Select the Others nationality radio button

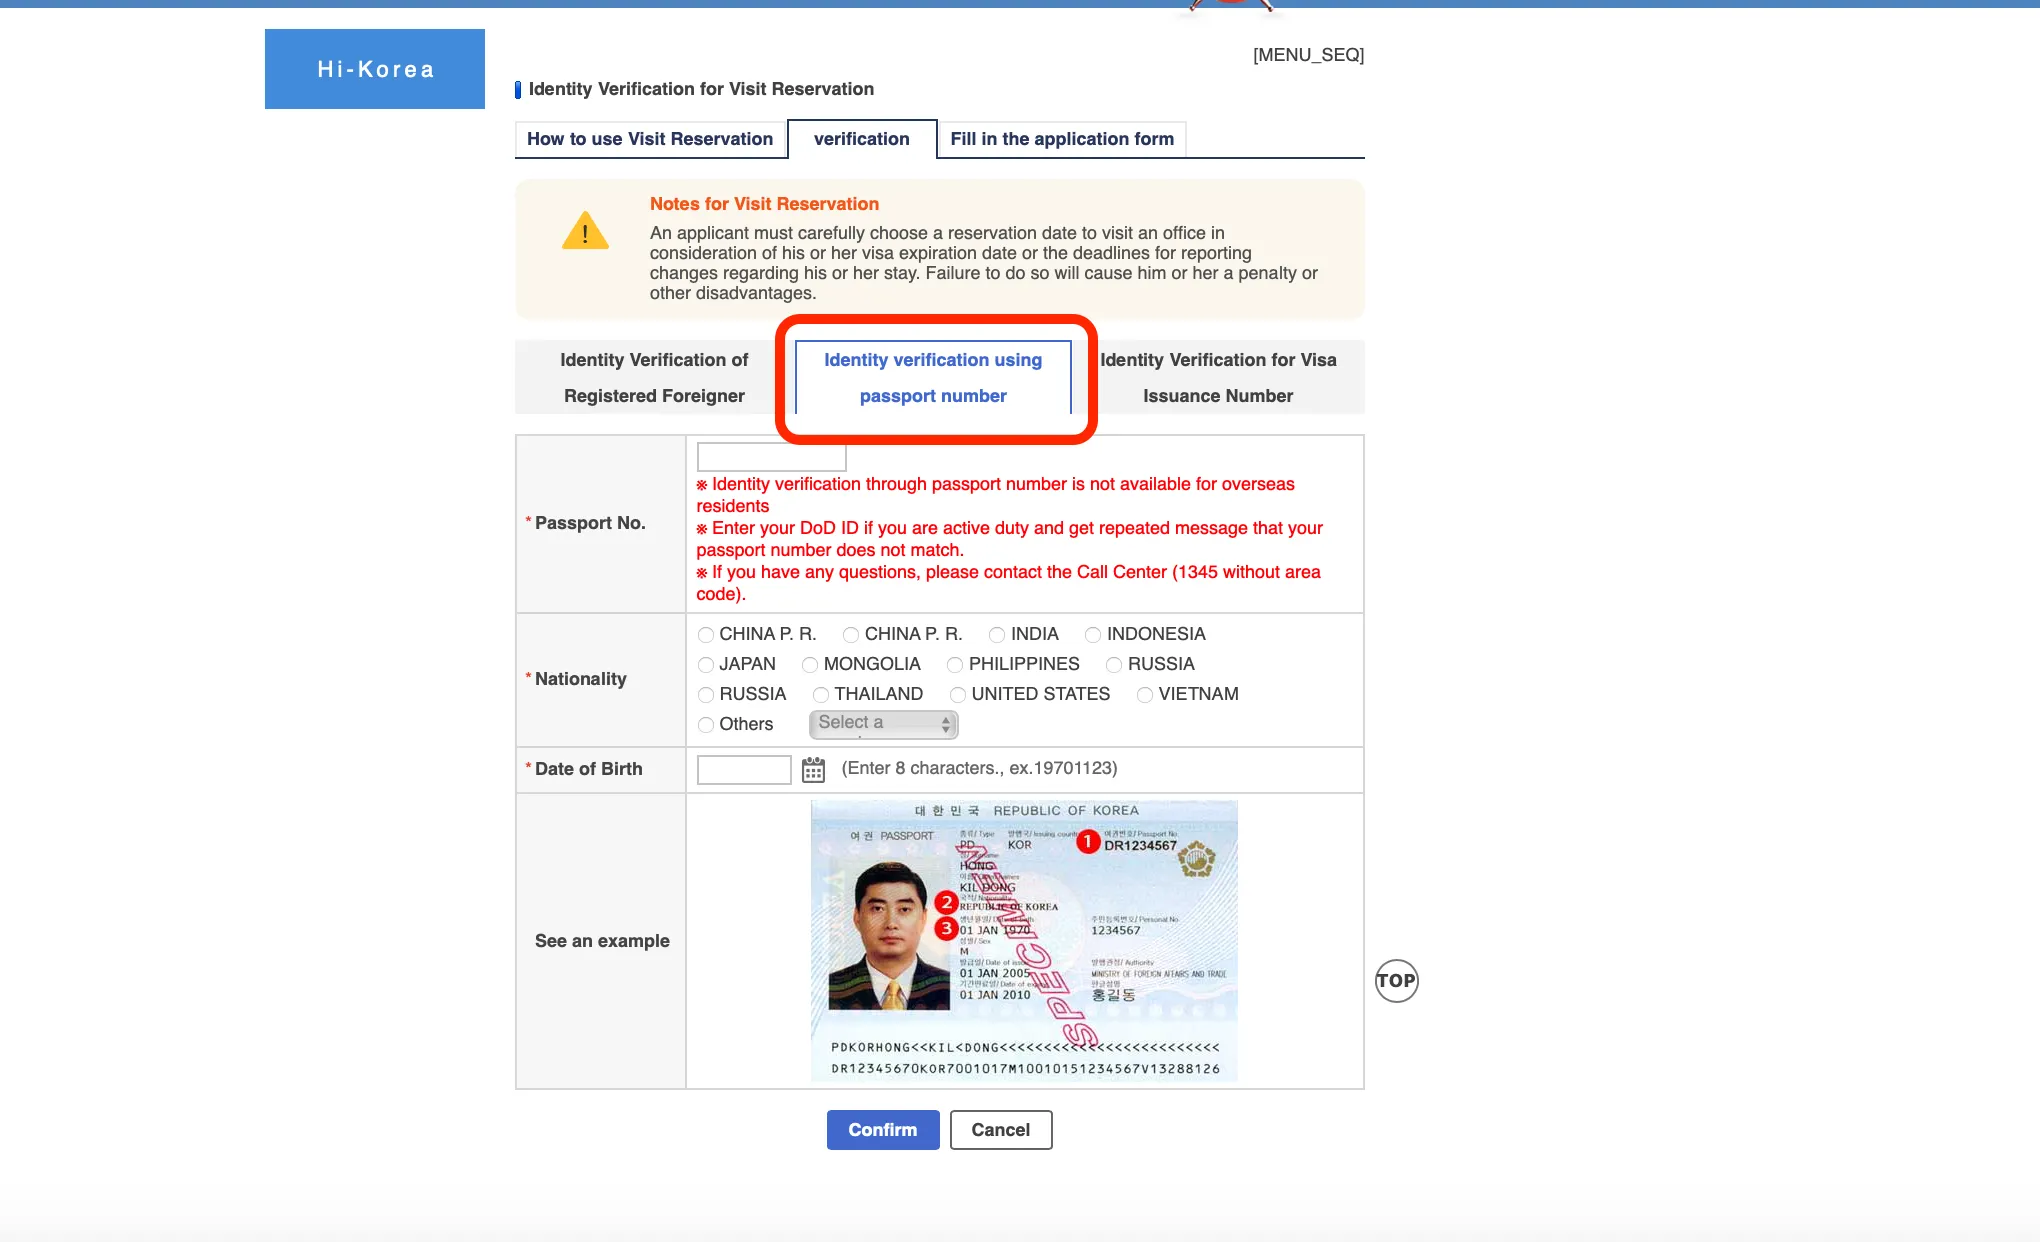[x=706, y=725]
